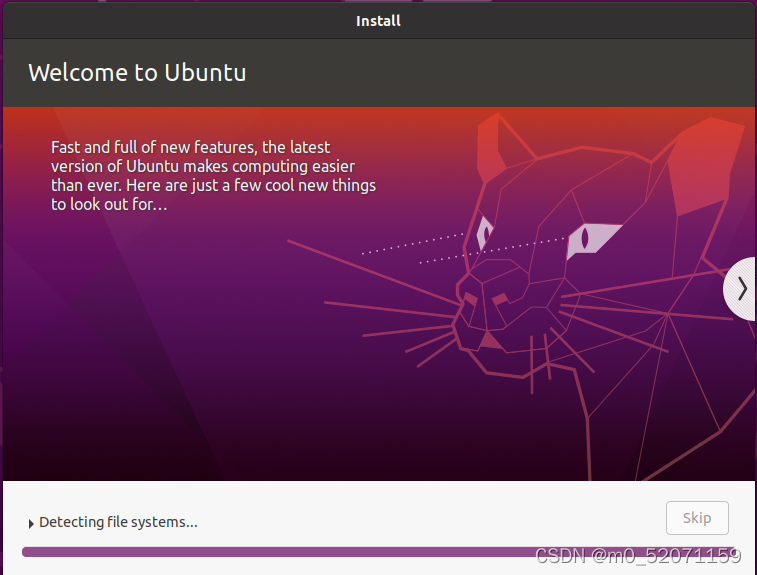This screenshot has height=575, width=757.
Task: Advance slideshow with the right chevron arrow
Action: pyautogui.click(x=740, y=289)
